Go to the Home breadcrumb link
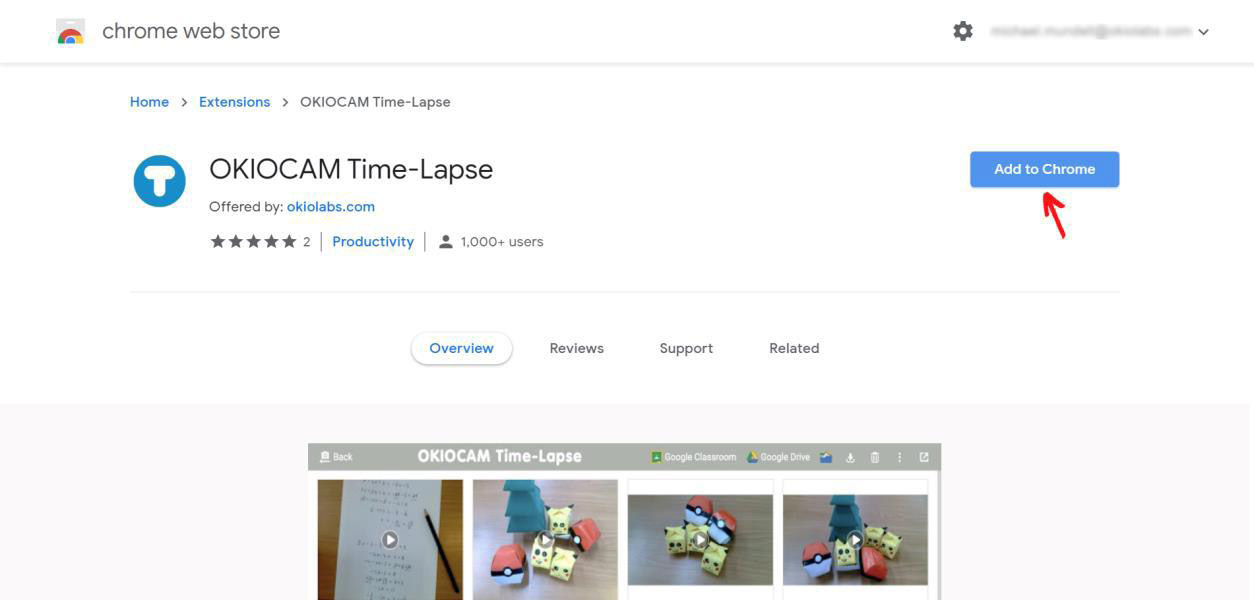Viewport: 1254px width, 600px height. (x=149, y=102)
